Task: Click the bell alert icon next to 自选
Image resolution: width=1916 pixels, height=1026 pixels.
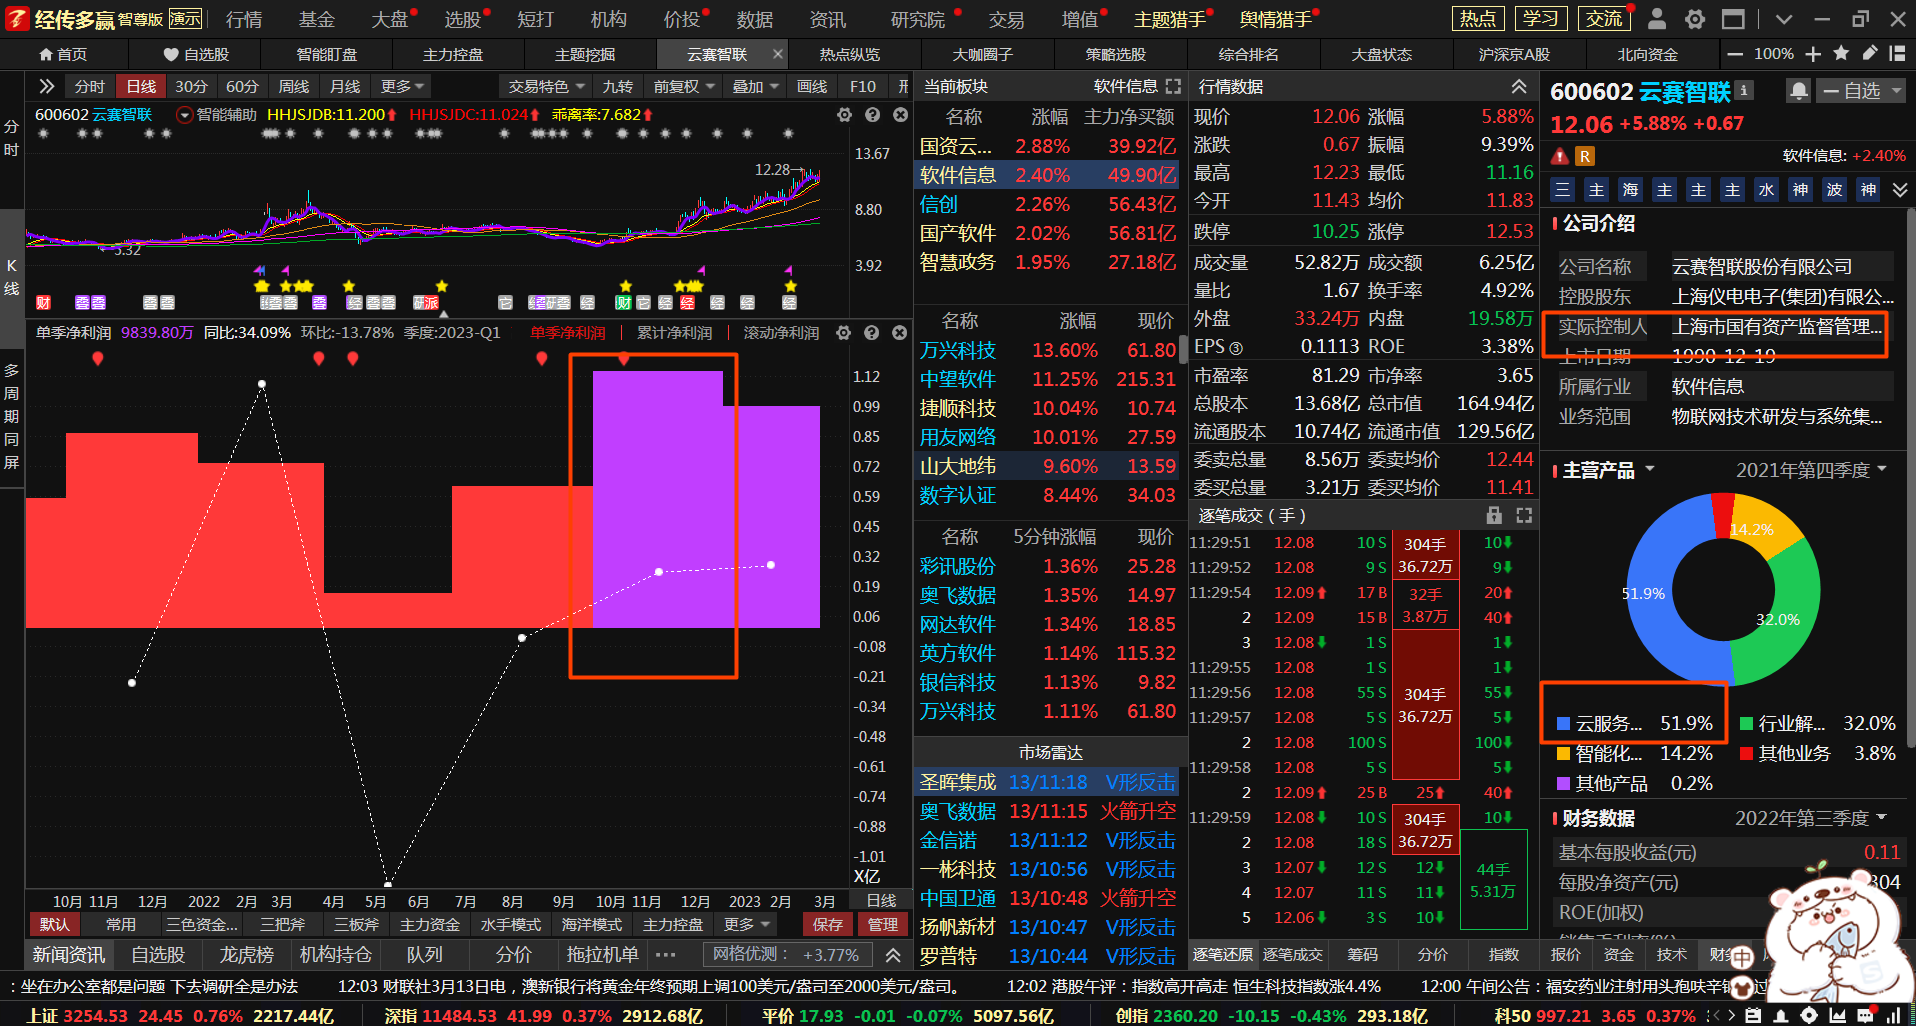Action: pos(1798,91)
